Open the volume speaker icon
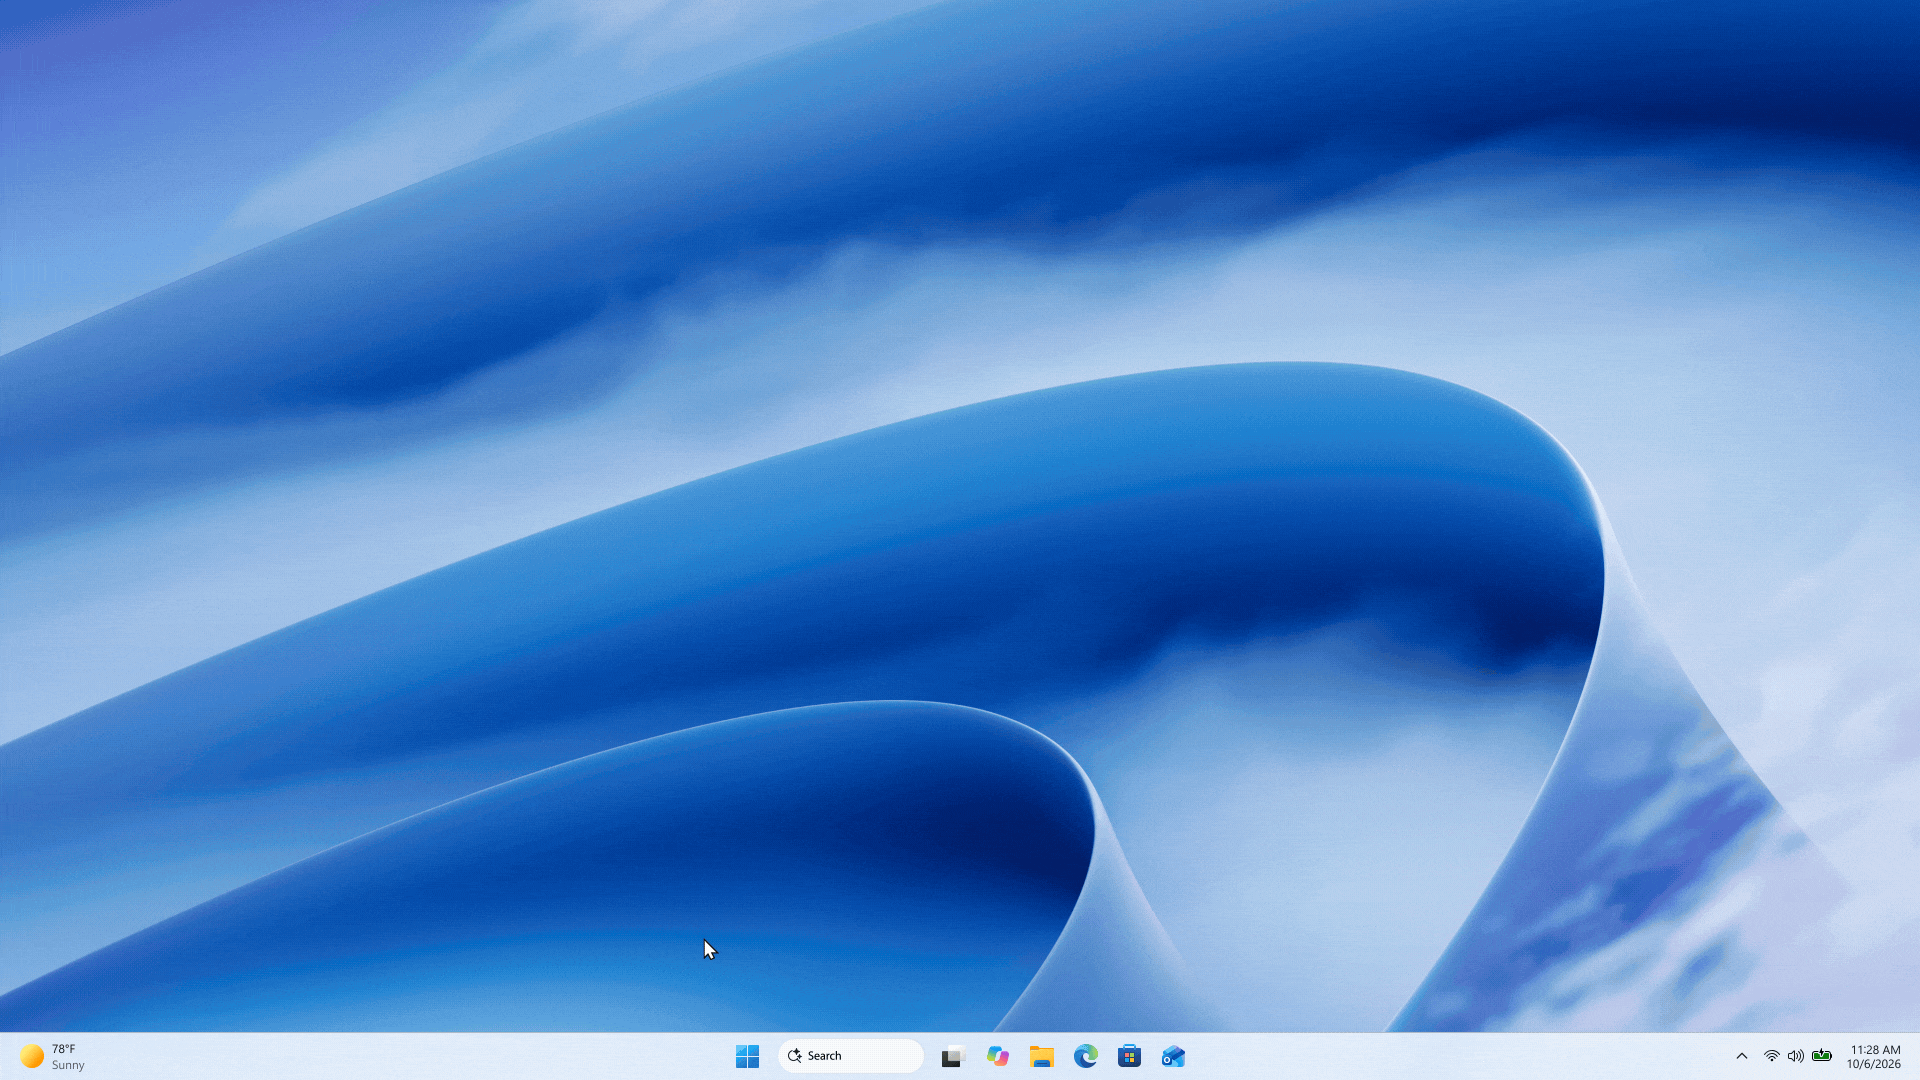1920x1080 pixels. pos(1796,1056)
